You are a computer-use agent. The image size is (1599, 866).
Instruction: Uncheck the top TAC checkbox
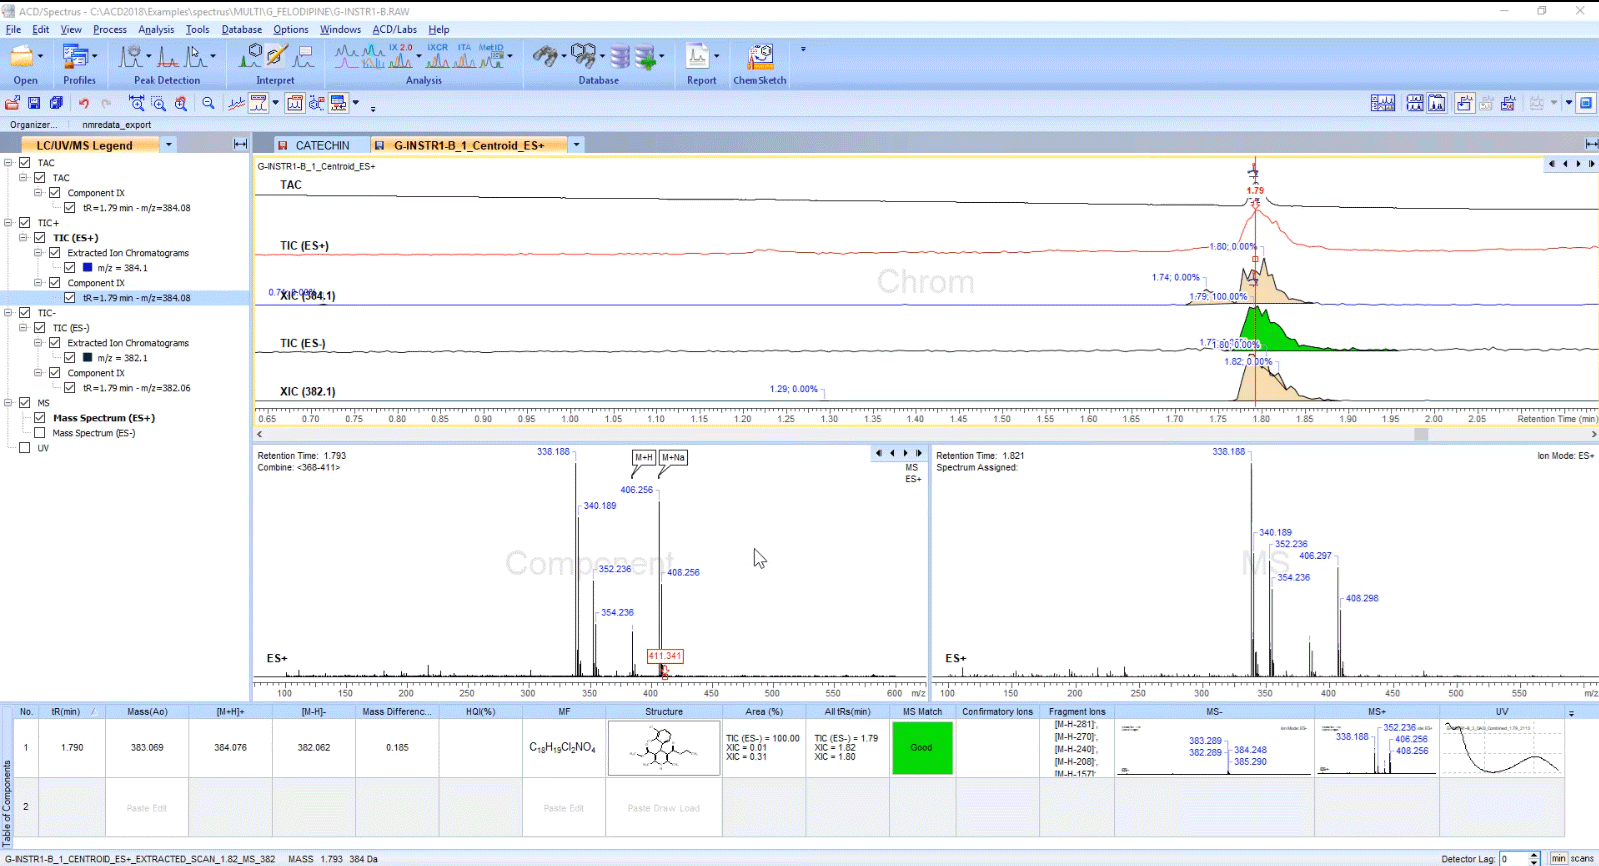click(x=25, y=163)
